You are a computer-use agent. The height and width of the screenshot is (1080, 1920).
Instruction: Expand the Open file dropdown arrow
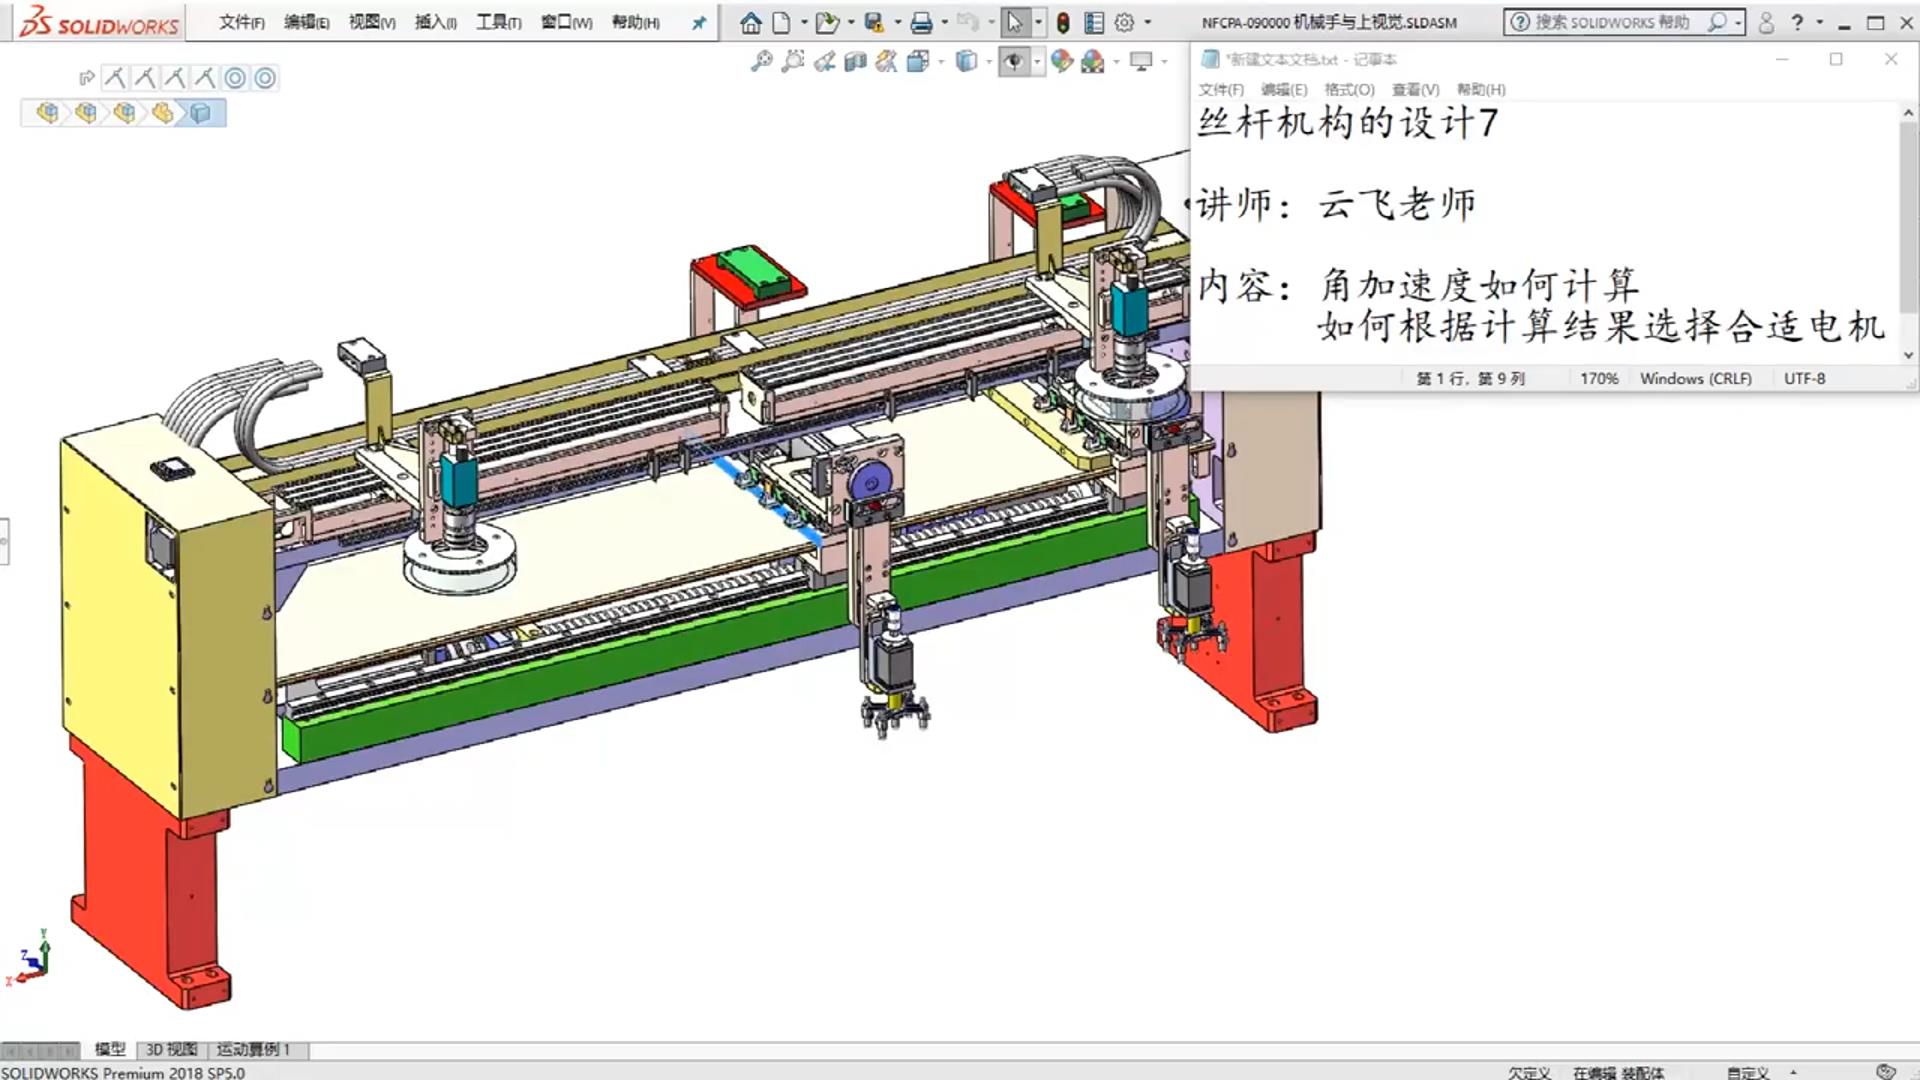850,22
